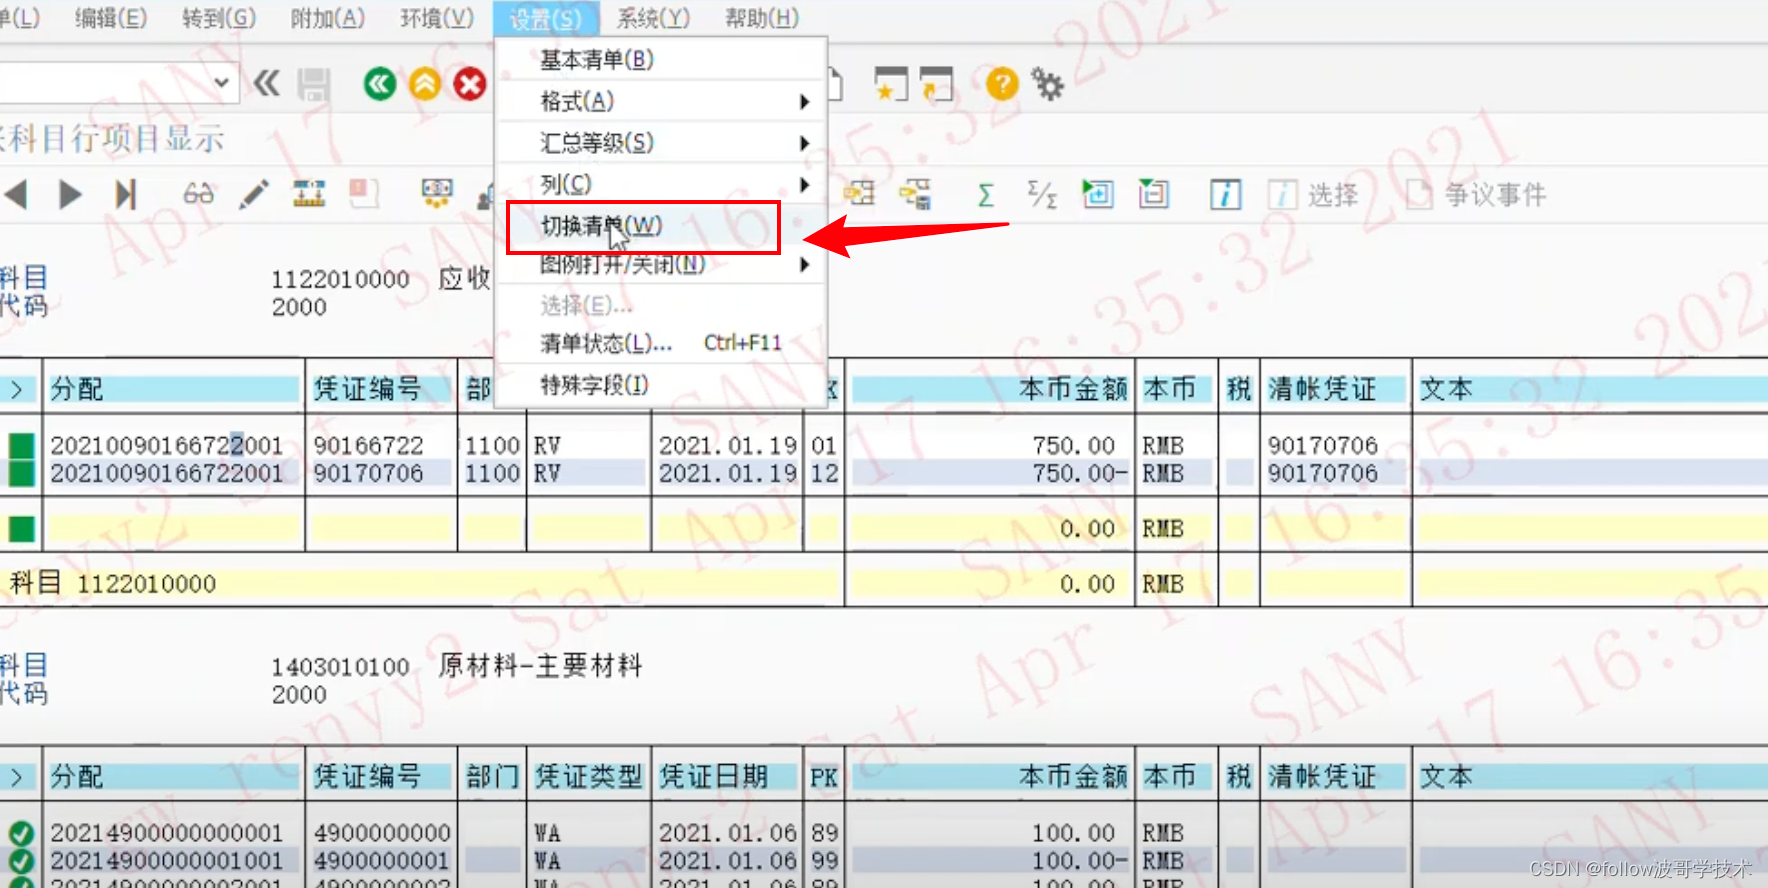The width and height of the screenshot is (1768, 888).
Task: Open the 系统(Y) menu
Action: pos(653,18)
